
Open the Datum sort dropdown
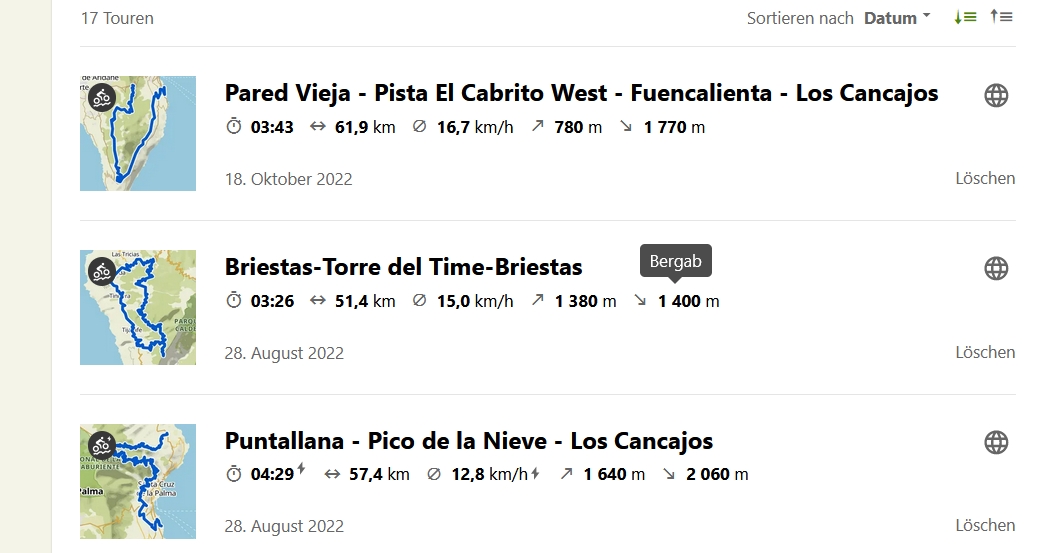(x=897, y=18)
